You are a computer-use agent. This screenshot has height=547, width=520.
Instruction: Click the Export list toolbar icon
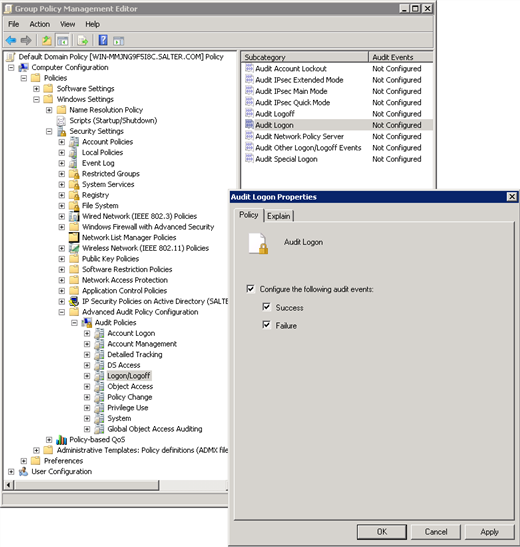pos(83,40)
